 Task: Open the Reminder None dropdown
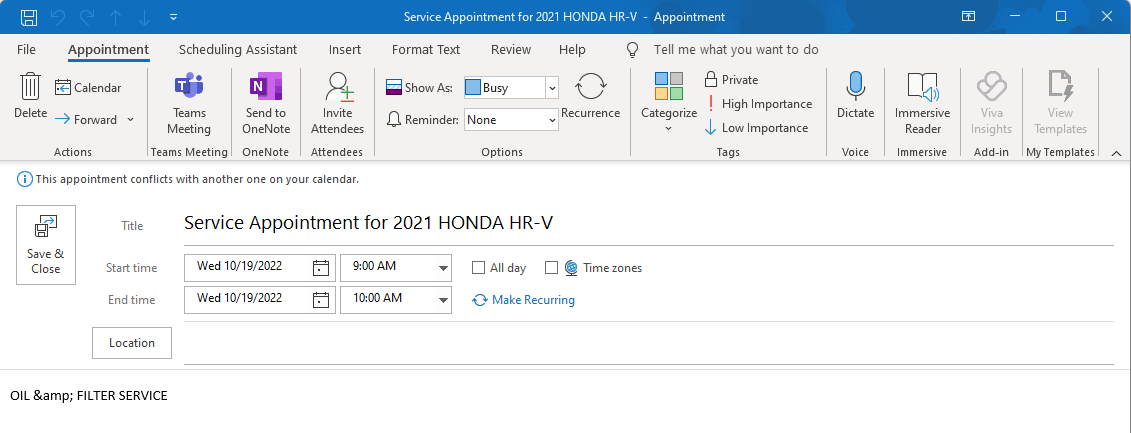pyautogui.click(x=553, y=120)
